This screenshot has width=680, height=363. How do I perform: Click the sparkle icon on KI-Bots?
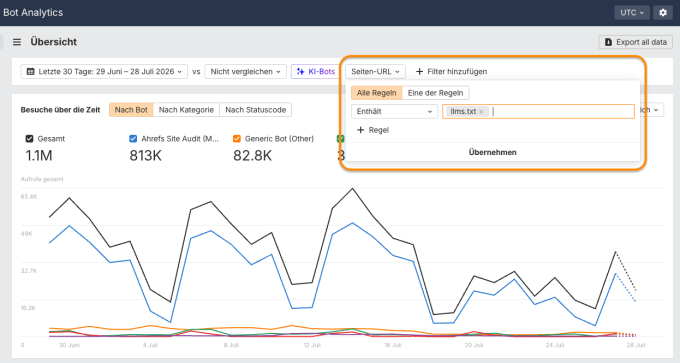(300, 72)
